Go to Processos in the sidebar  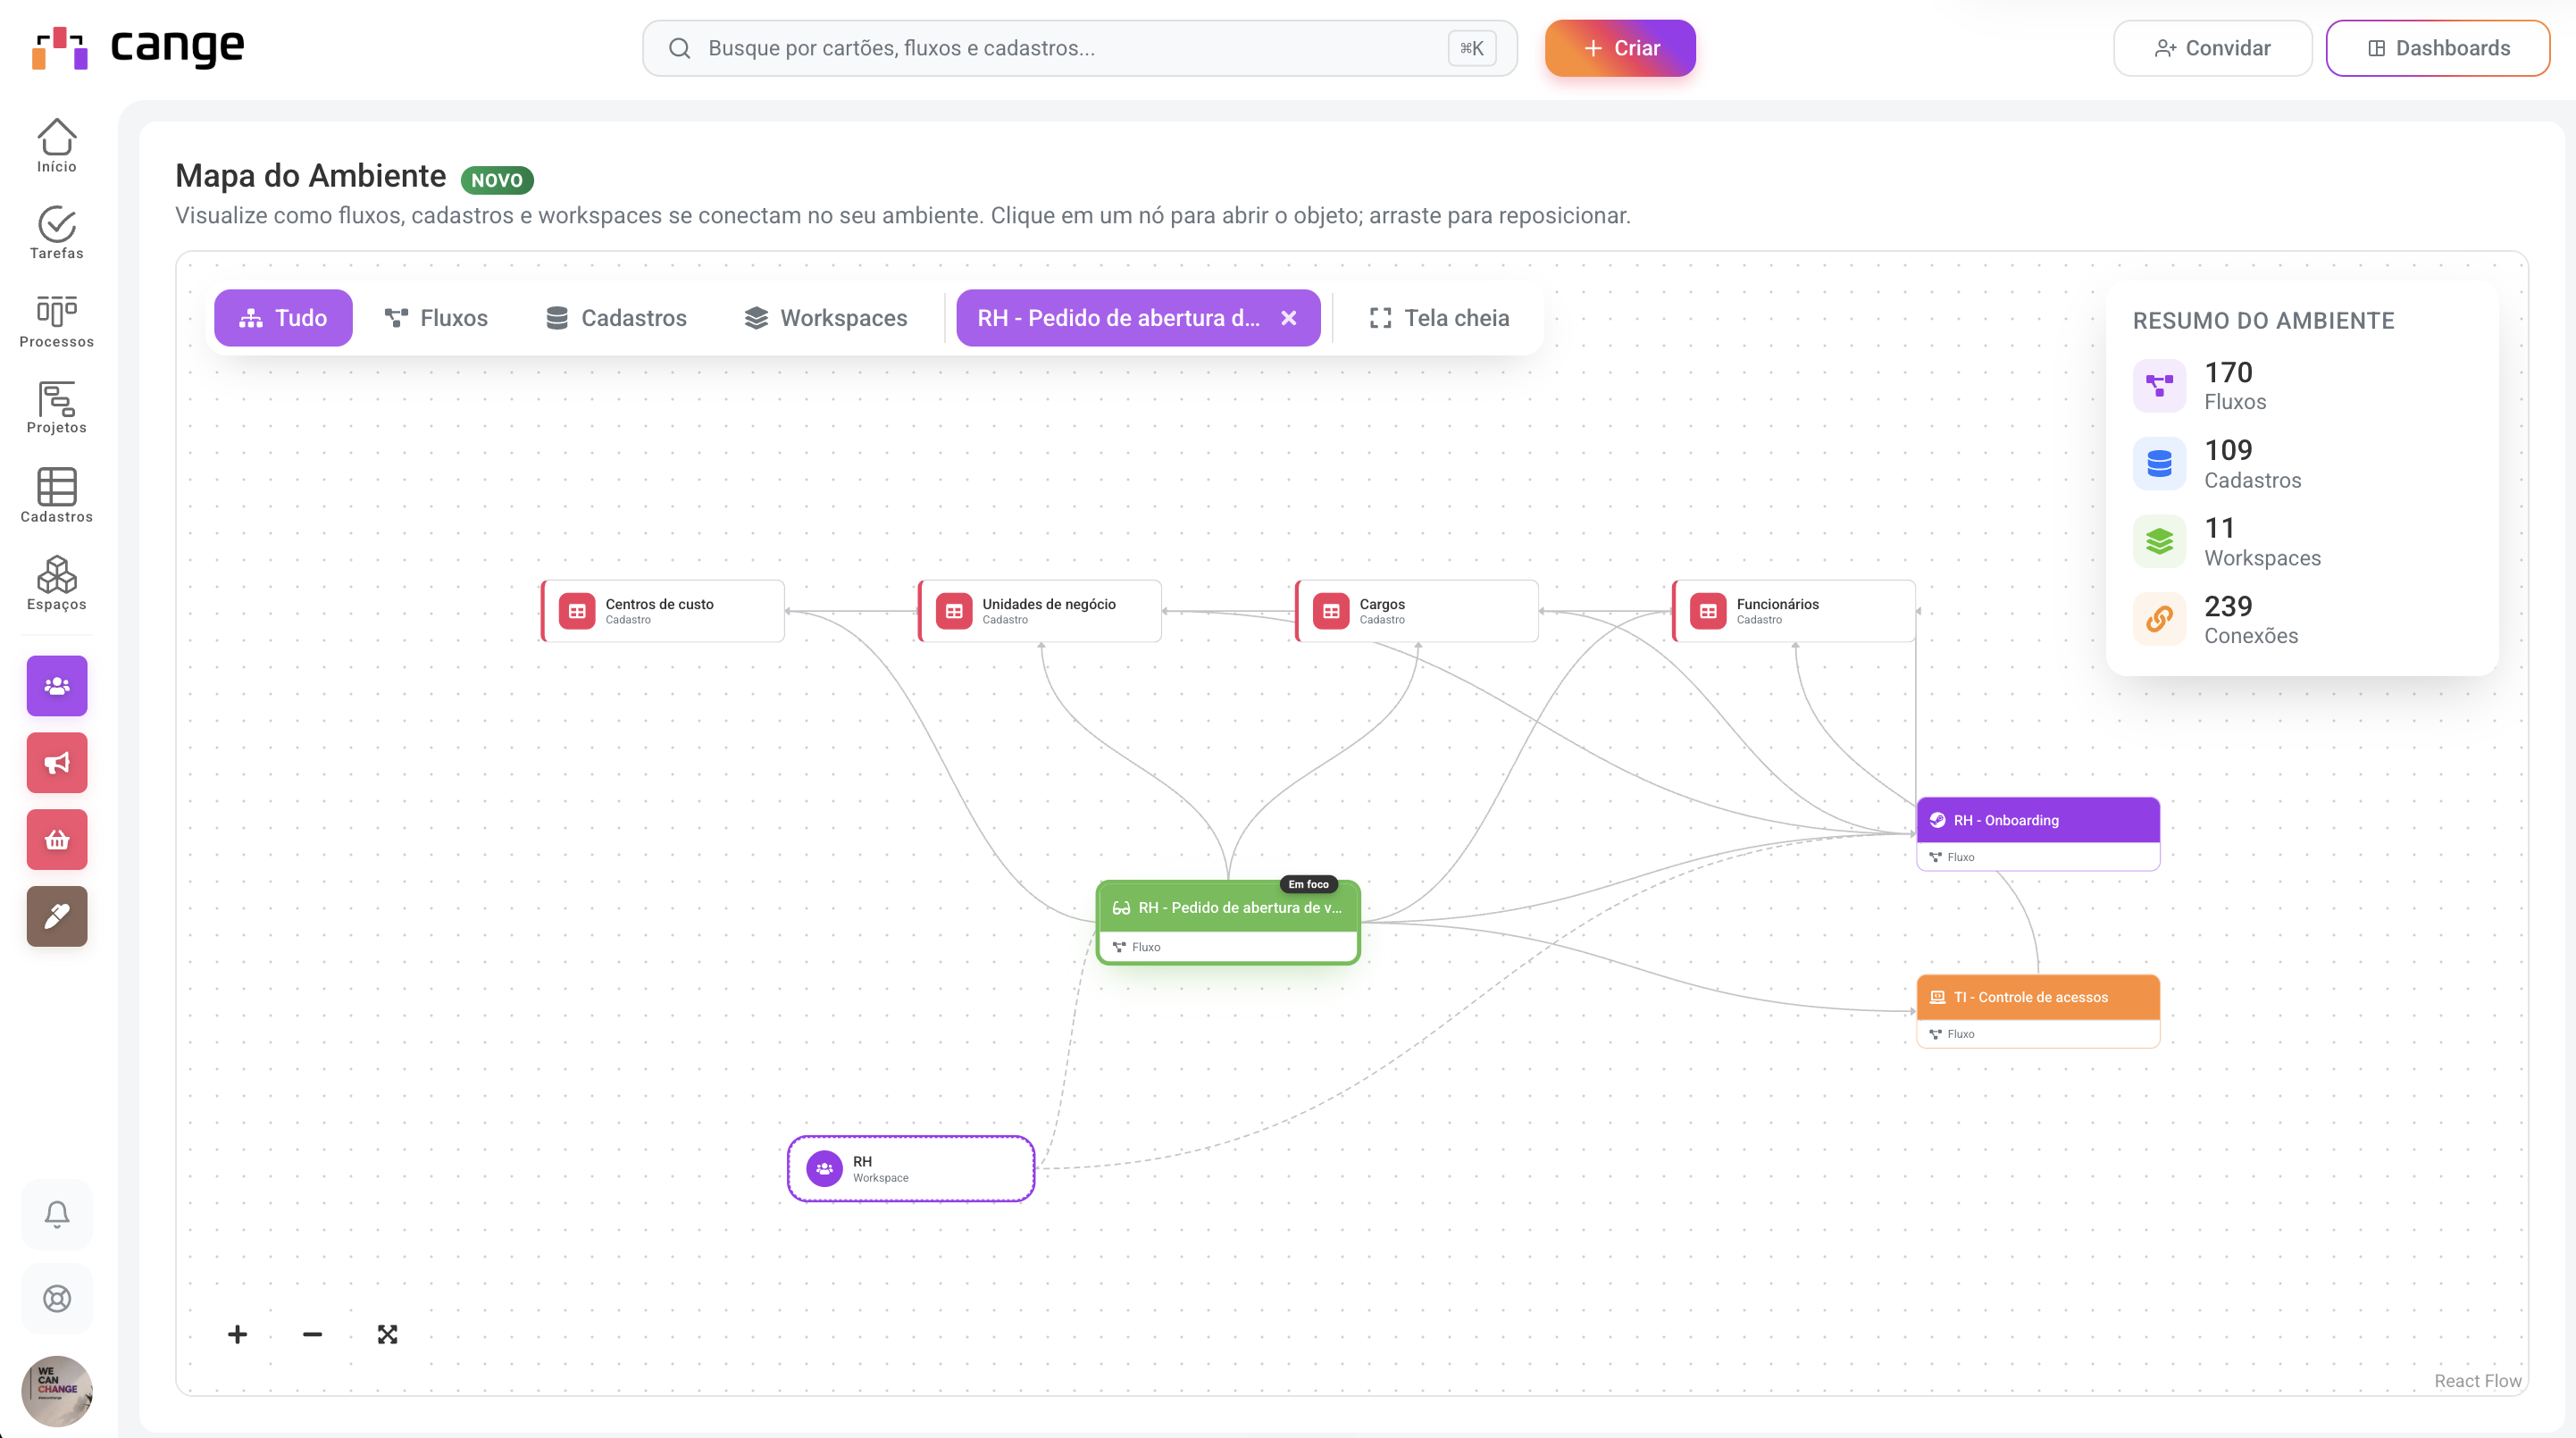[x=57, y=321]
